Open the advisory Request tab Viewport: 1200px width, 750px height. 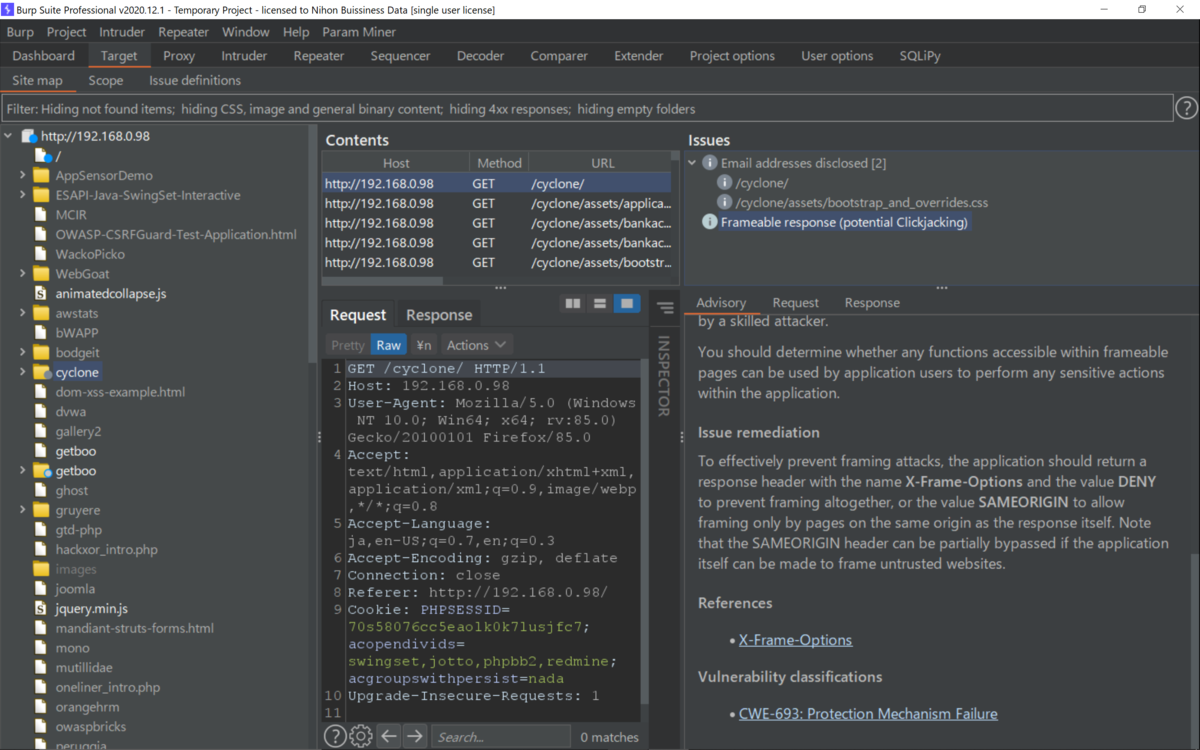click(795, 303)
